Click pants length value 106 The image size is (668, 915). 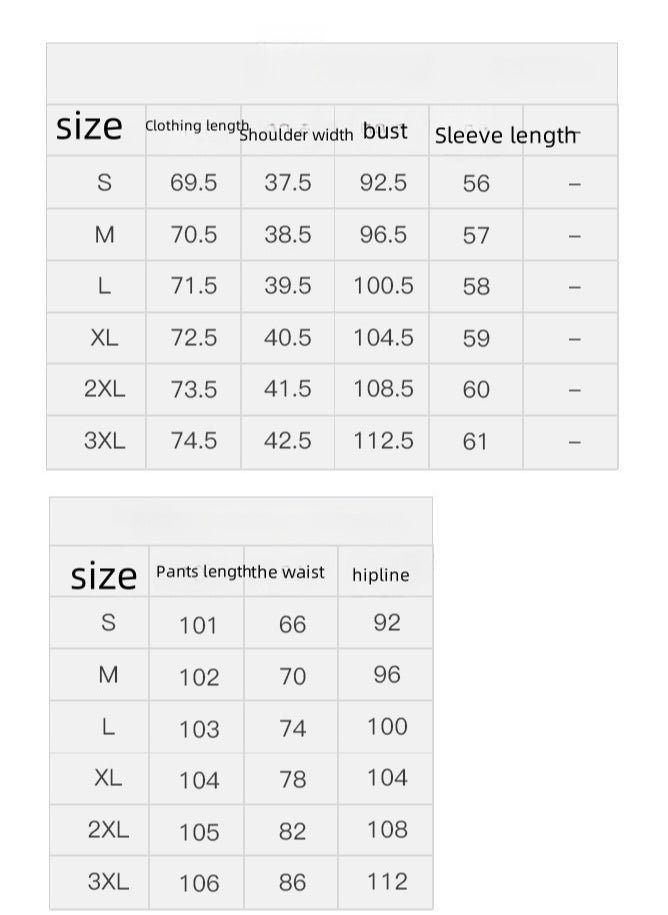198,883
